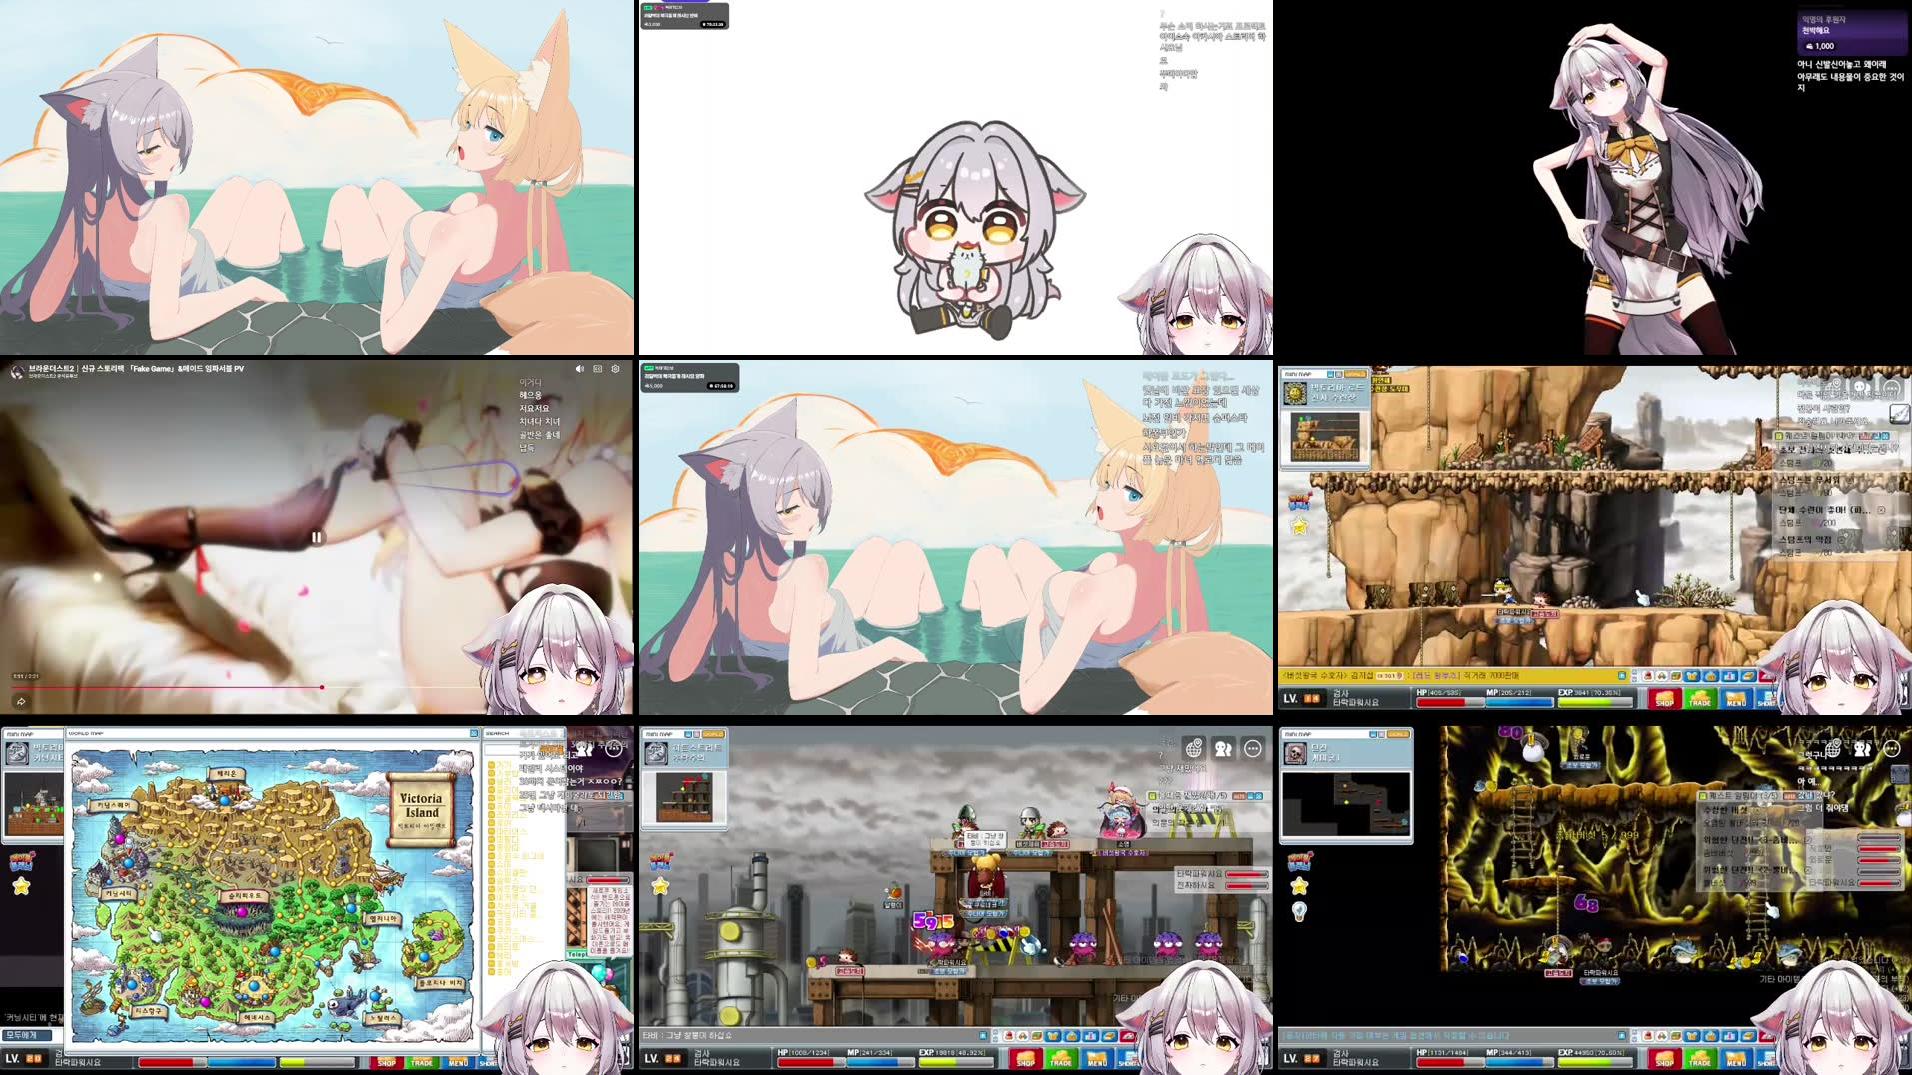The image size is (1912, 1075).
Task: Click the share arrow in the video player
Action: (x=20, y=701)
